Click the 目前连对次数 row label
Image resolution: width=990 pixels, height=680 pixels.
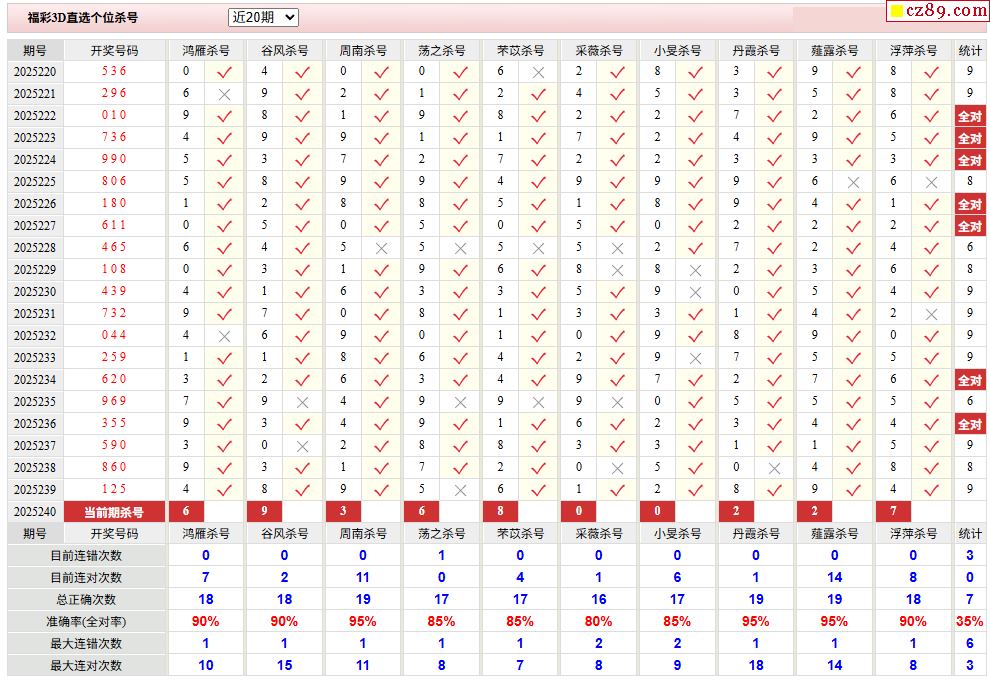pyautogui.click(x=86, y=578)
